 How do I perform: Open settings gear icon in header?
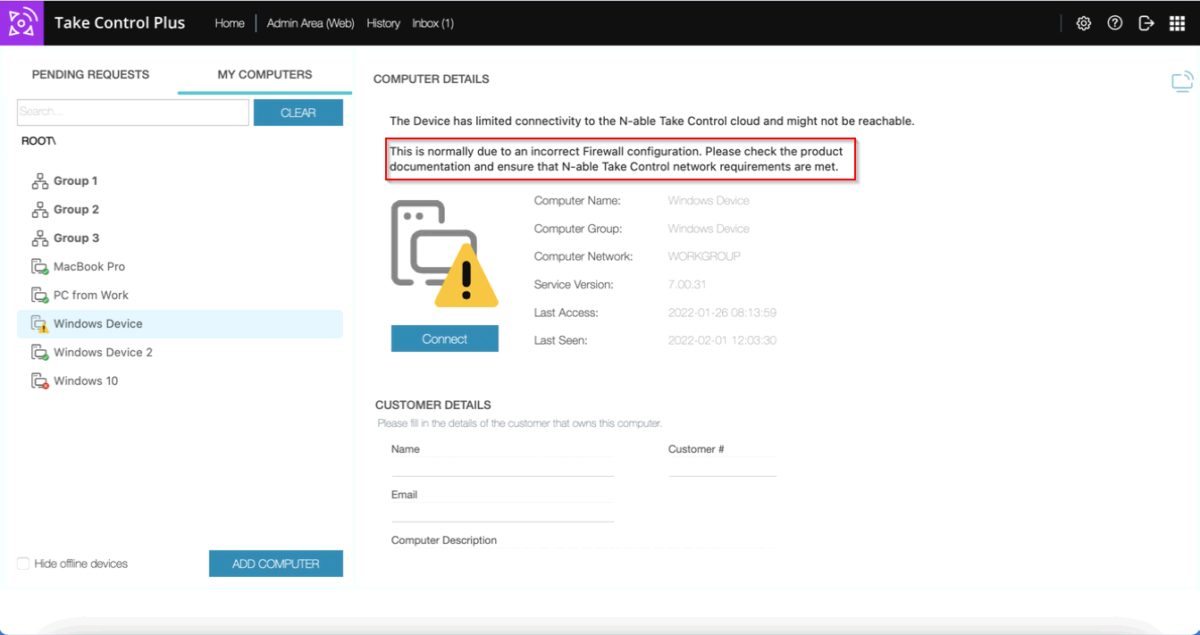click(1083, 23)
